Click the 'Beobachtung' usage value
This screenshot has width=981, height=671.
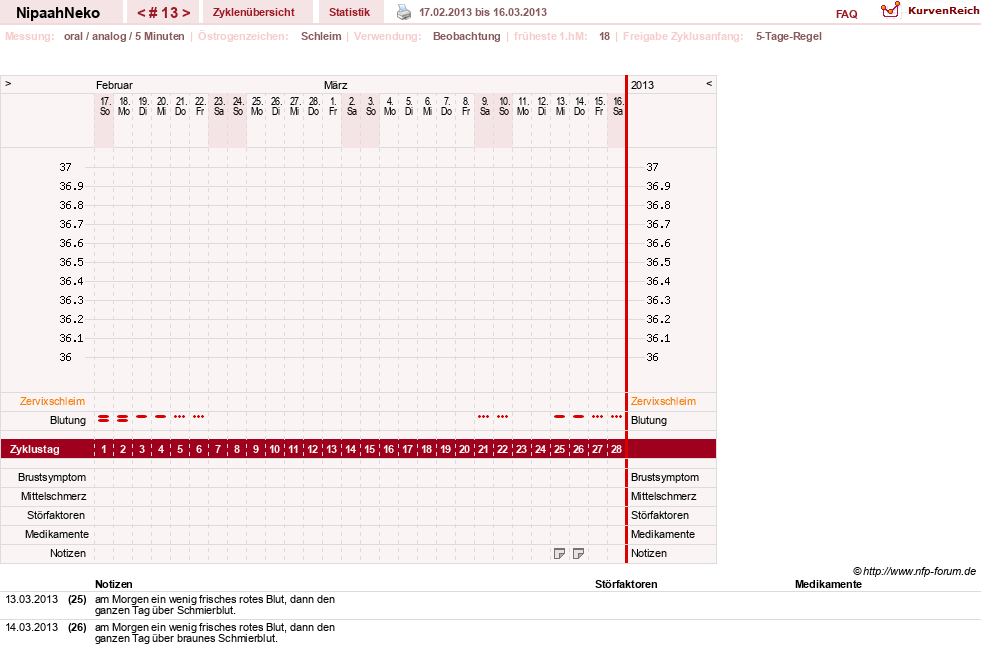coord(467,36)
